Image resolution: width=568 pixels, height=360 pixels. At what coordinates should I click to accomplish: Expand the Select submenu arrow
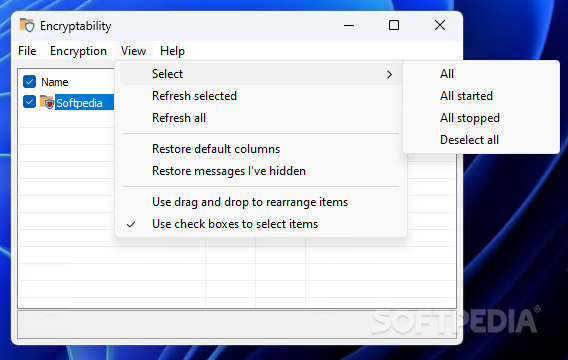(x=389, y=75)
